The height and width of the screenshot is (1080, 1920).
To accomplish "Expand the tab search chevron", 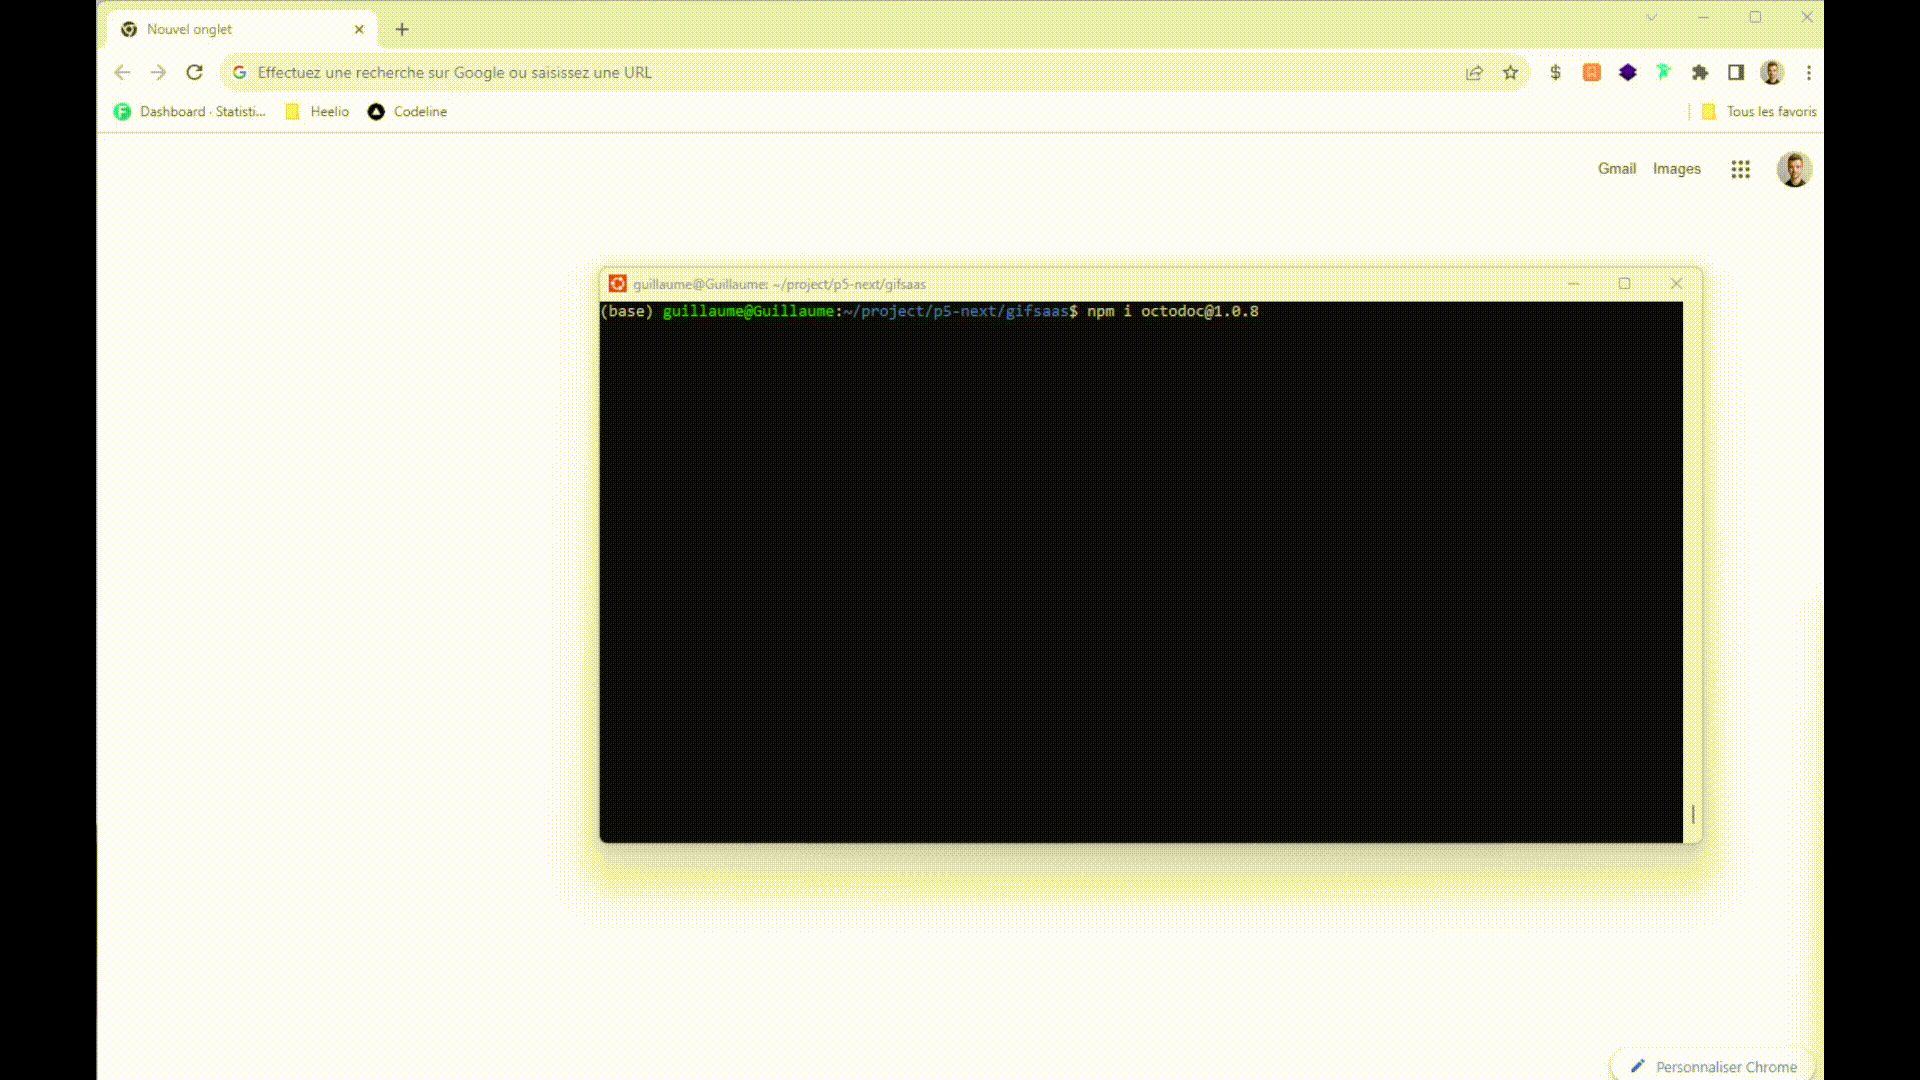I will 1651,17.
